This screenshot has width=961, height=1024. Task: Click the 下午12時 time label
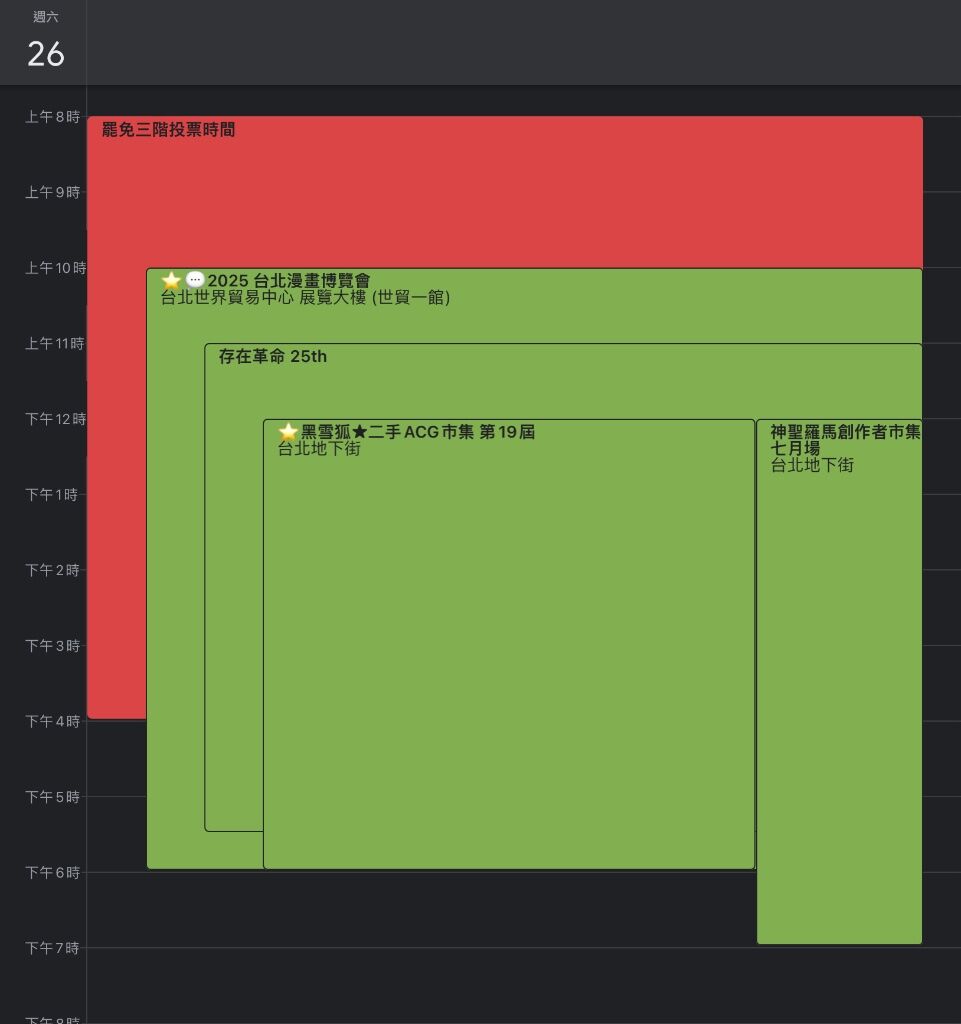click(x=55, y=419)
